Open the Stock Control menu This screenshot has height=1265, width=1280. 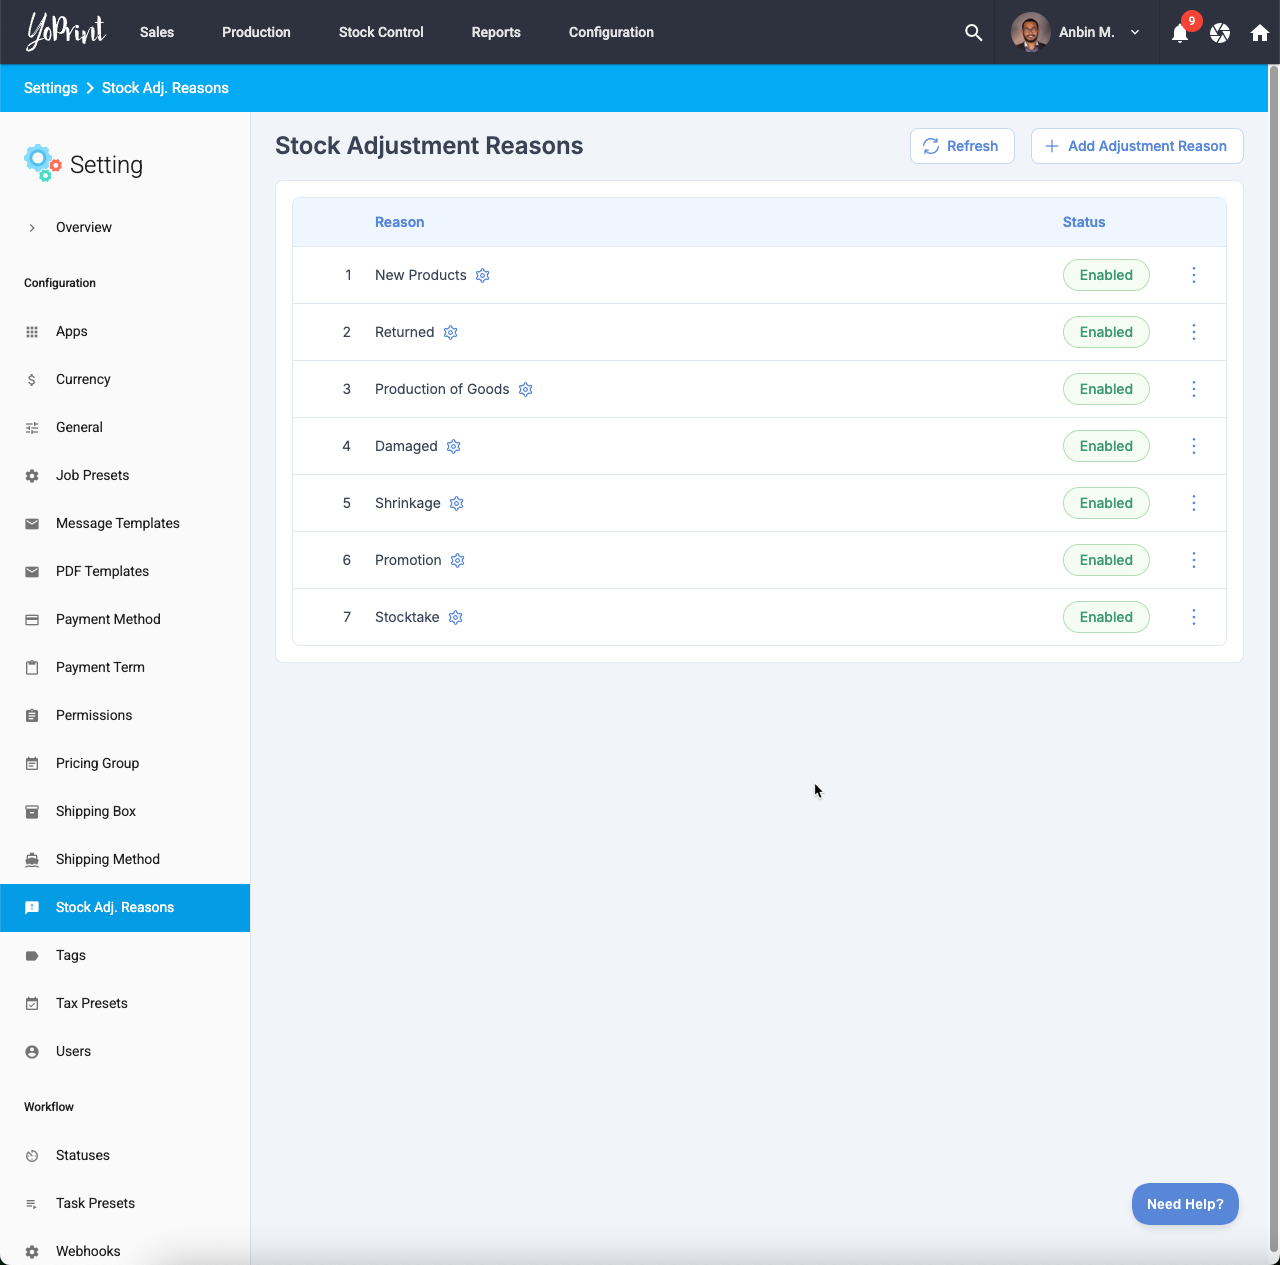pyautogui.click(x=381, y=32)
